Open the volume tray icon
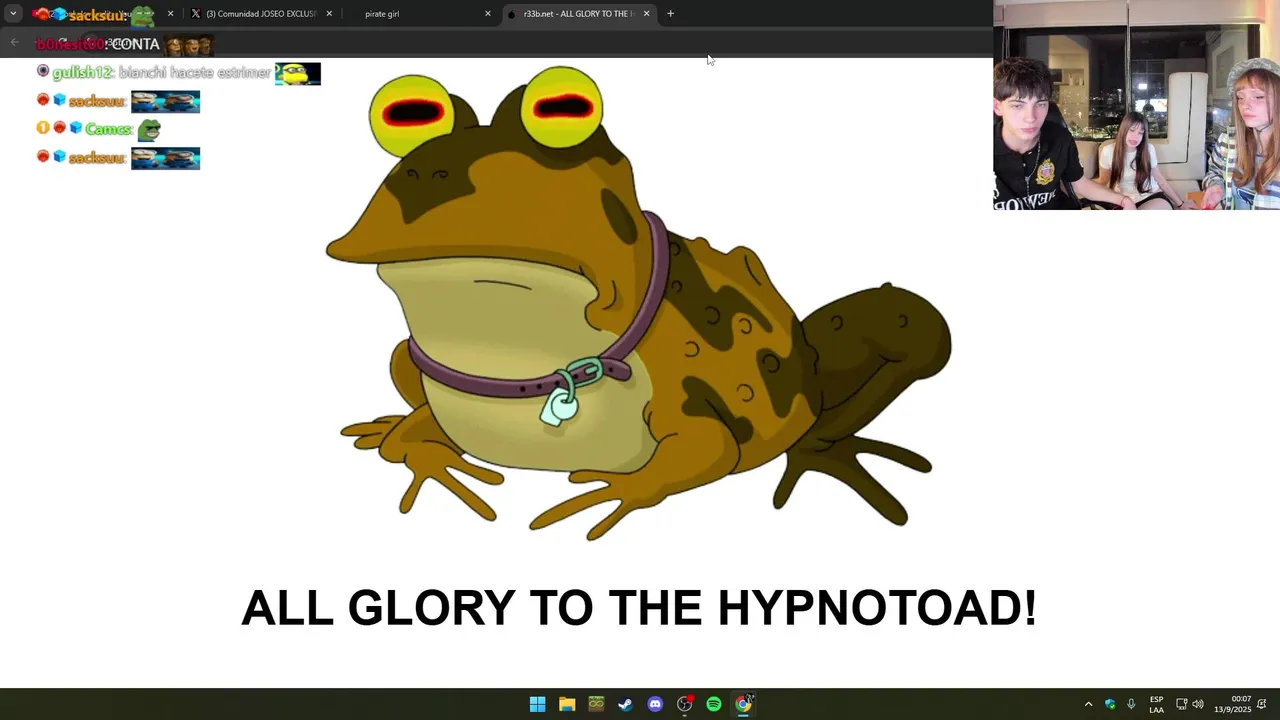This screenshot has width=1280, height=720. [1198, 704]
